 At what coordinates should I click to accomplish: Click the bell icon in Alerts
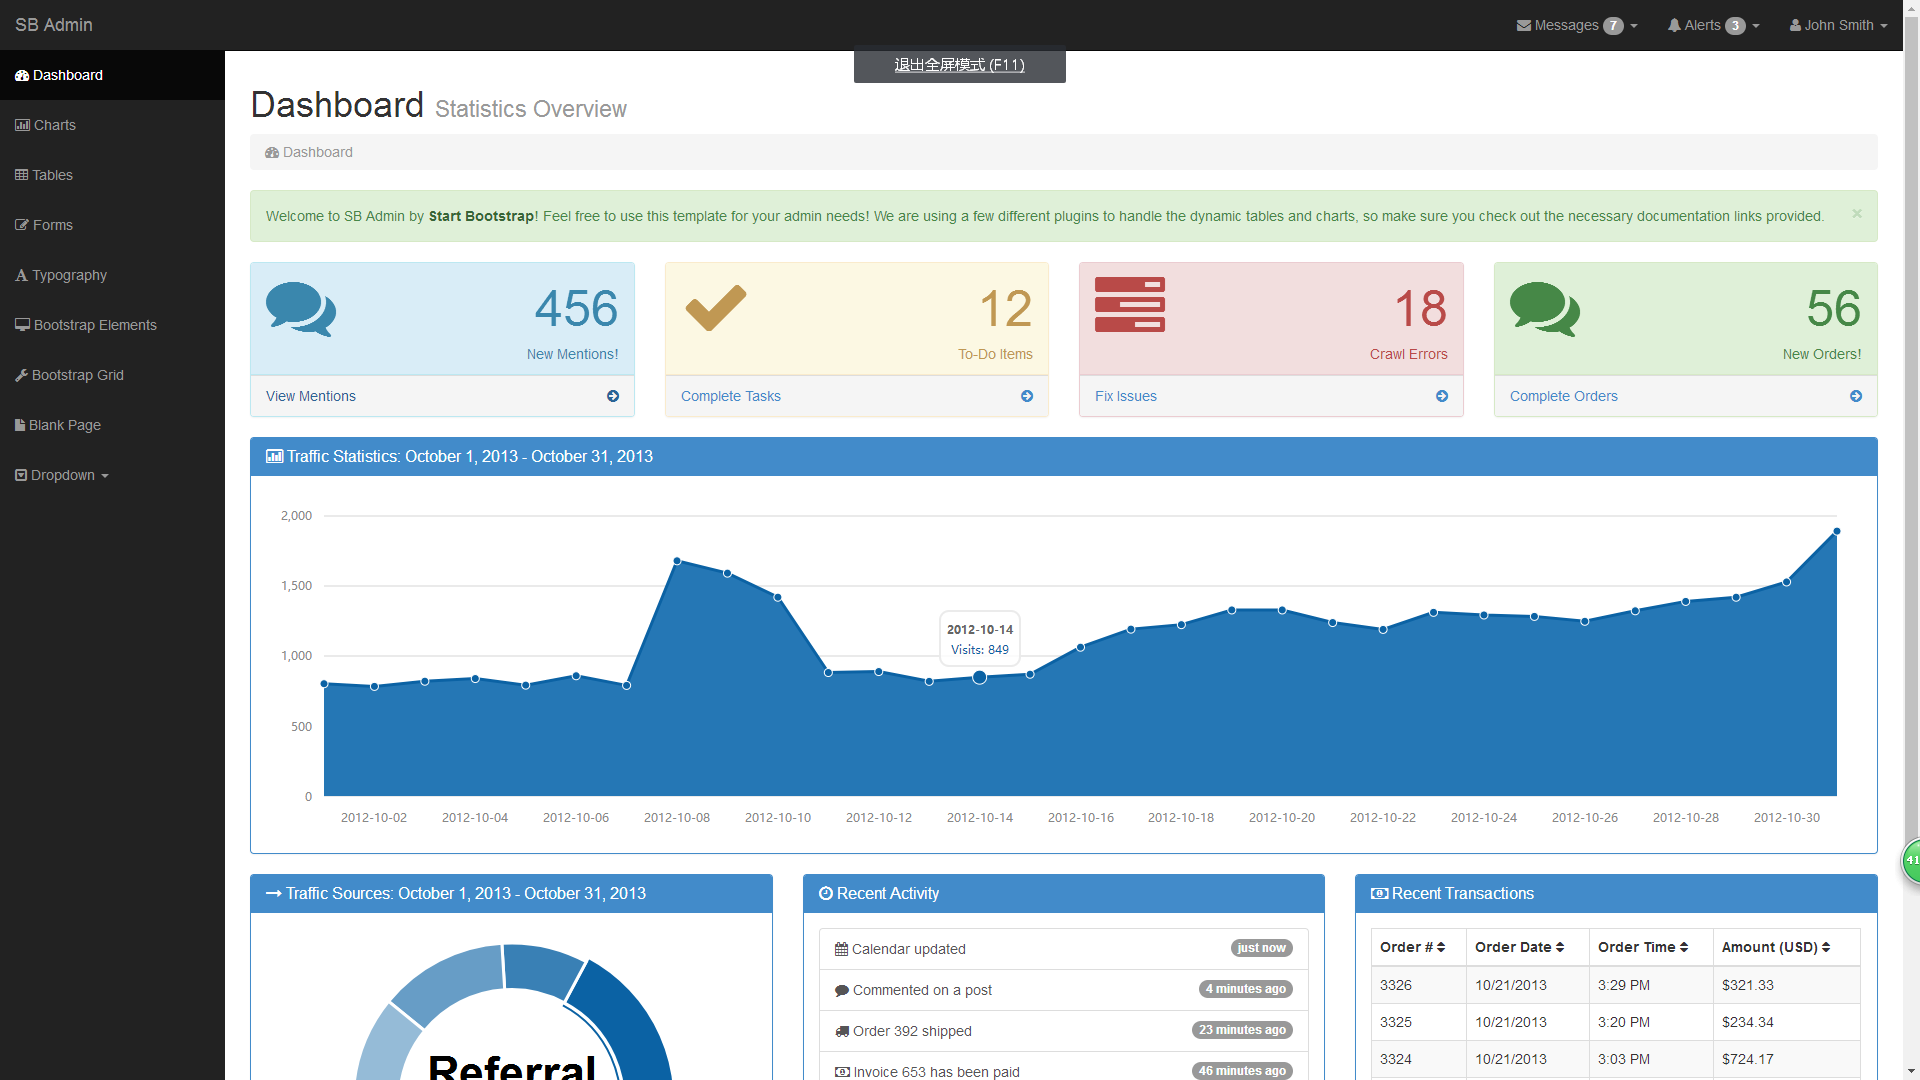coord(1674,25)
